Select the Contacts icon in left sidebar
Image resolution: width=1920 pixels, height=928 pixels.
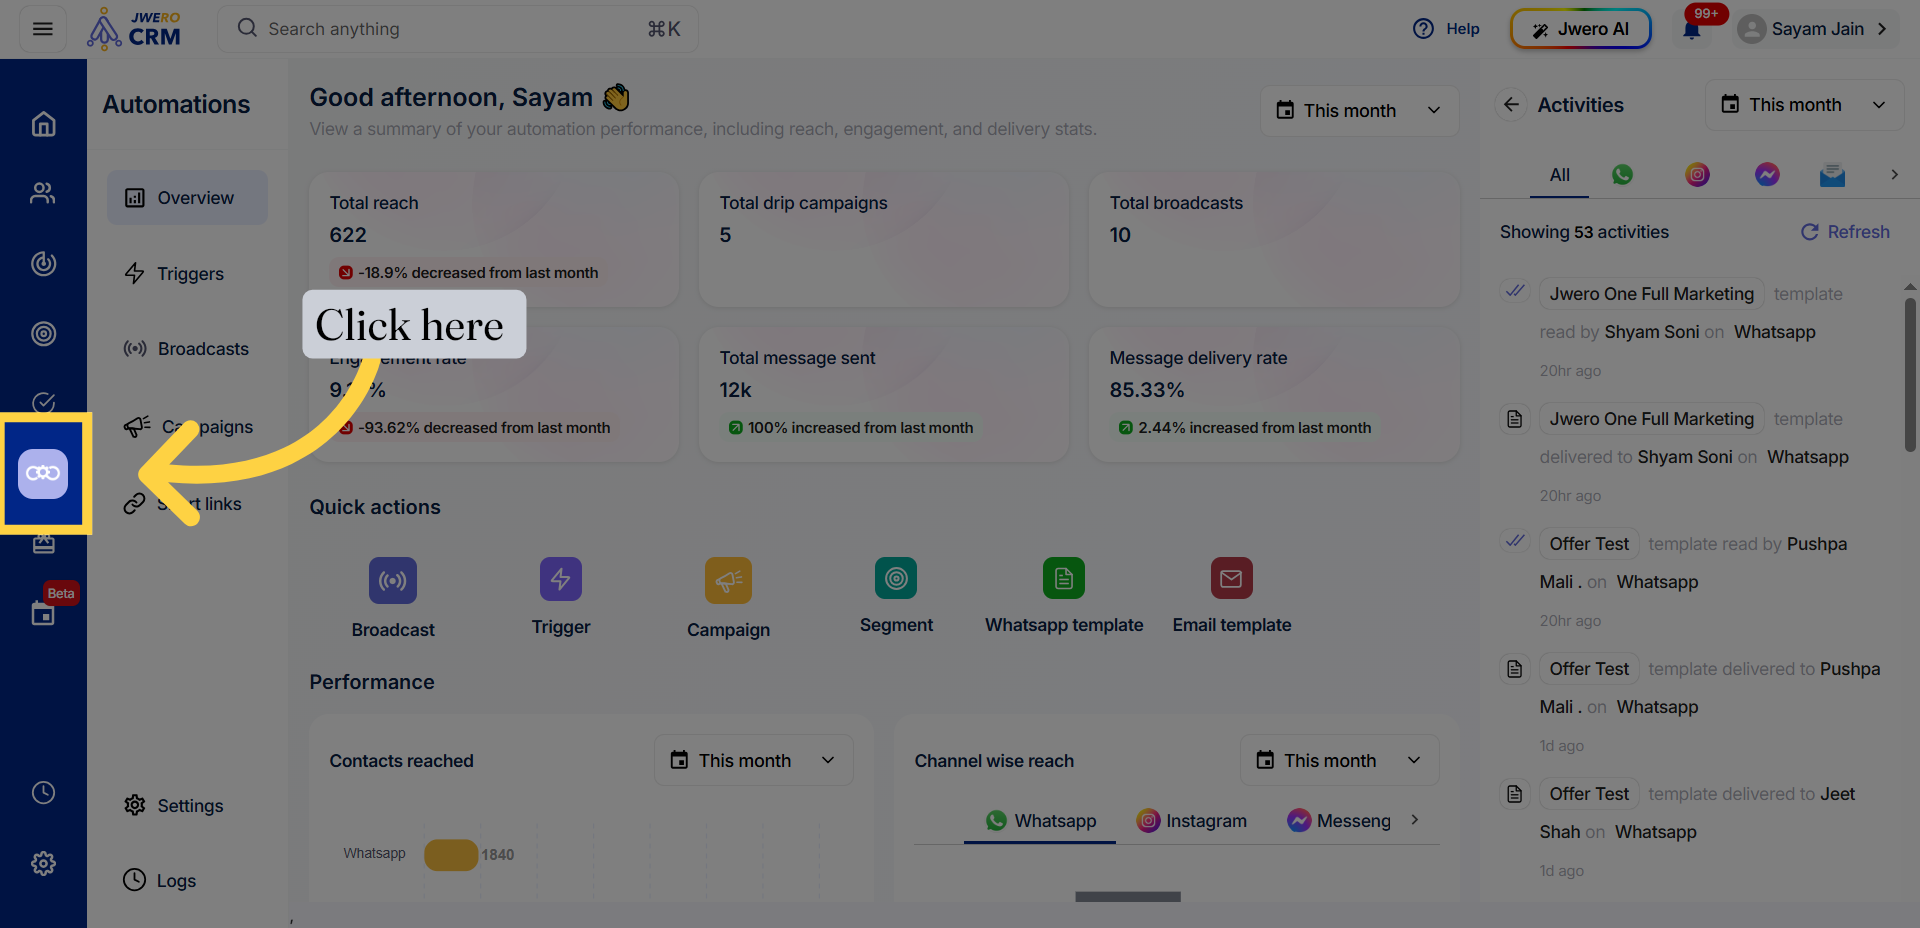click(x=43, y=193)
